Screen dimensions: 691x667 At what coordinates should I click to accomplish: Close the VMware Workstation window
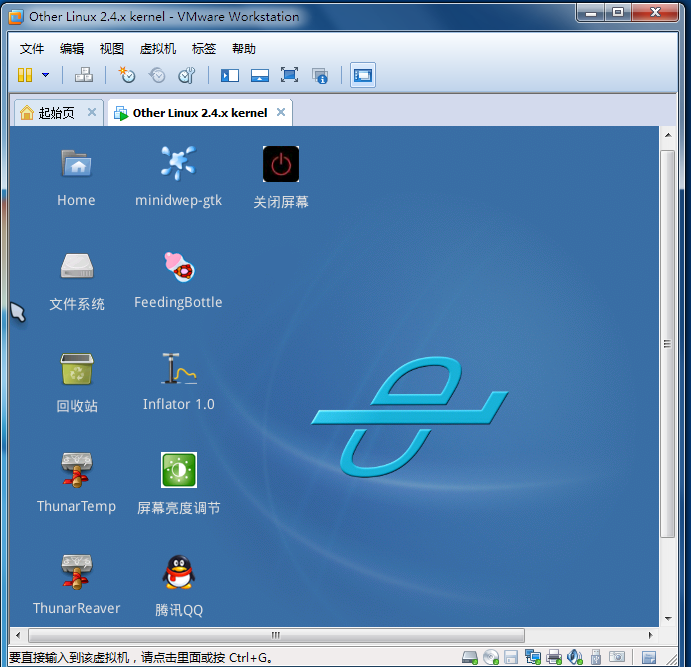tap(655, 12)
